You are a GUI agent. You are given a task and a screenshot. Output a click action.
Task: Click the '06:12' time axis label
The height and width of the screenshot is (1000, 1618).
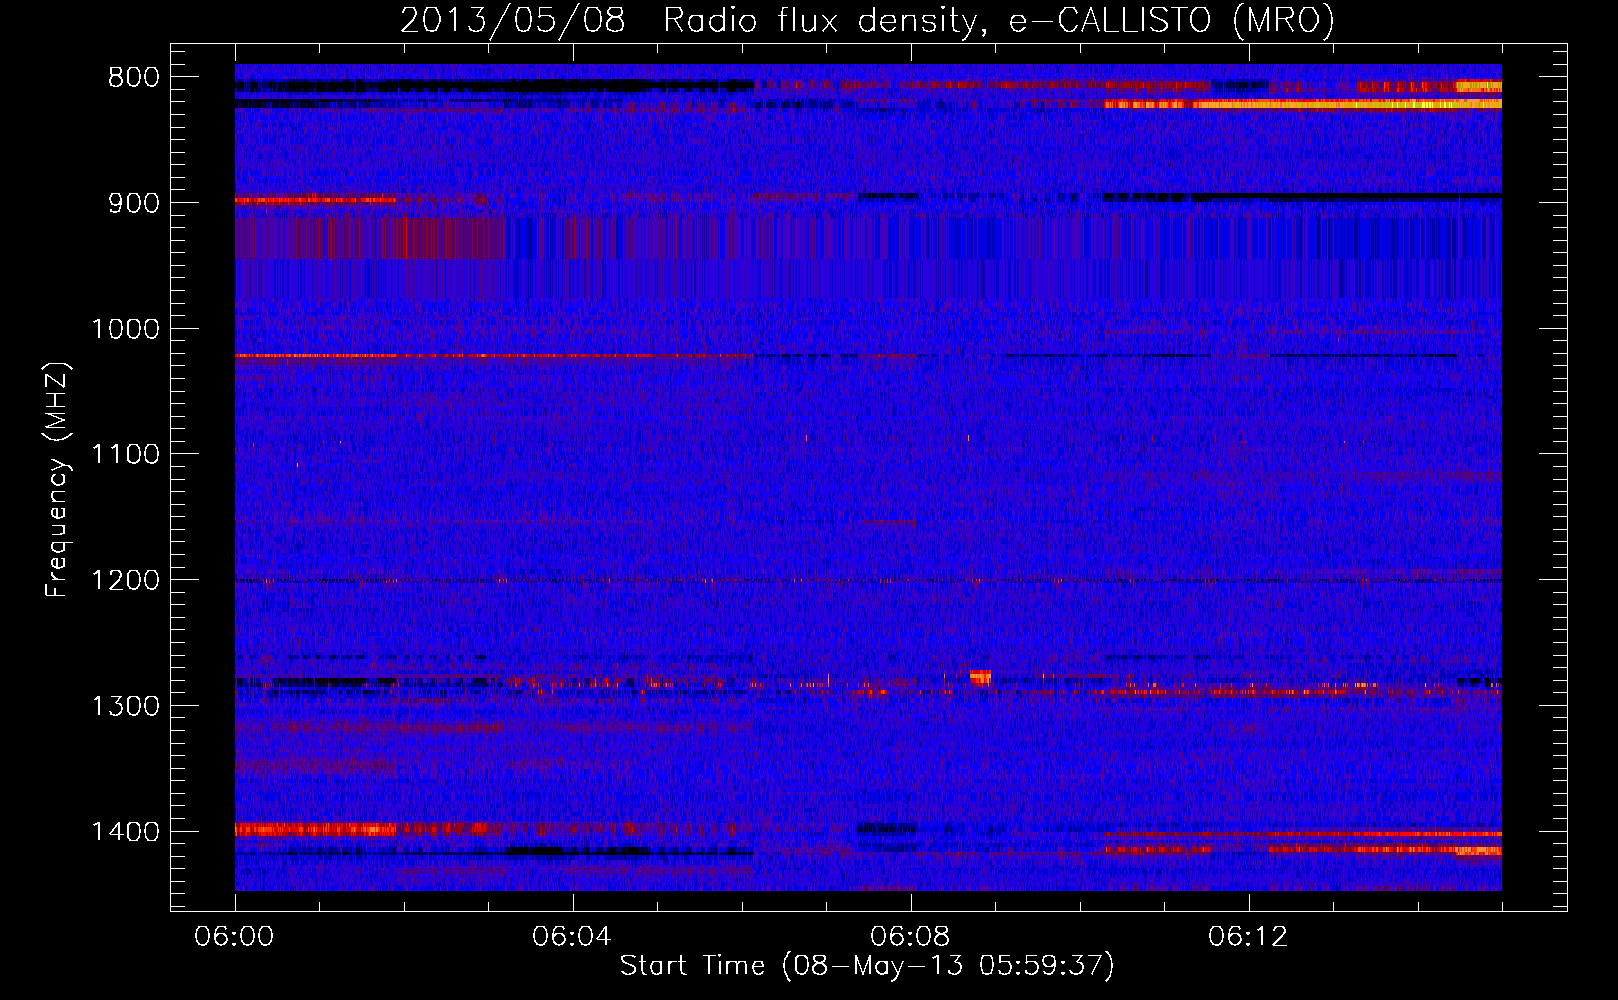point(1248,937)
